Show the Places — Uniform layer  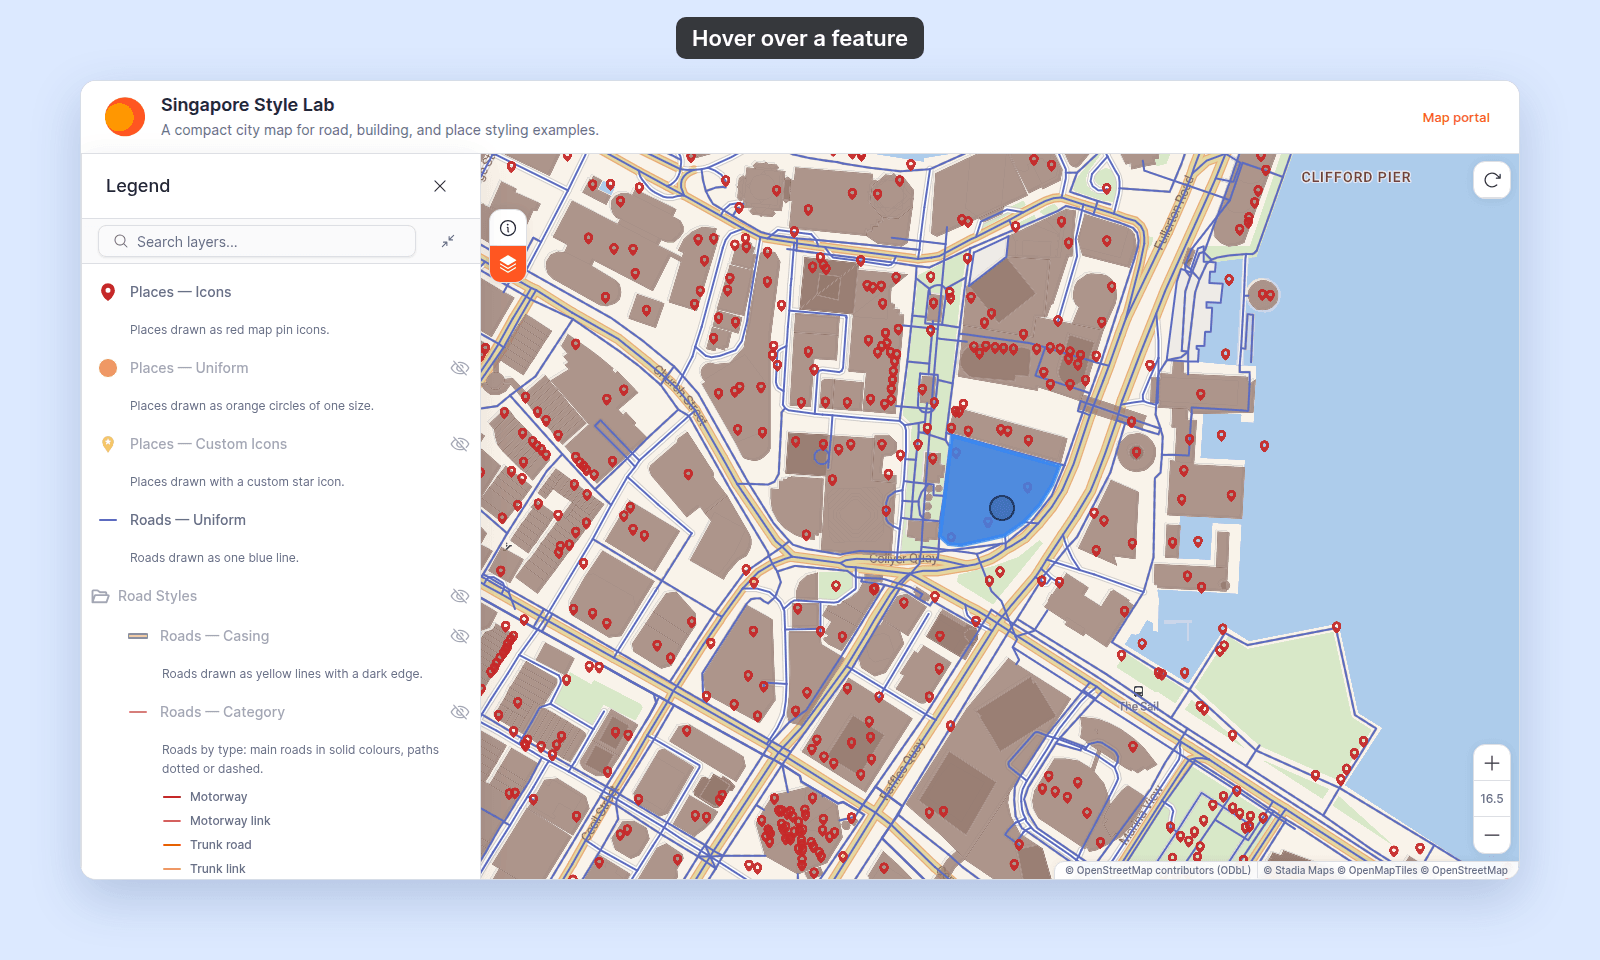460,368
